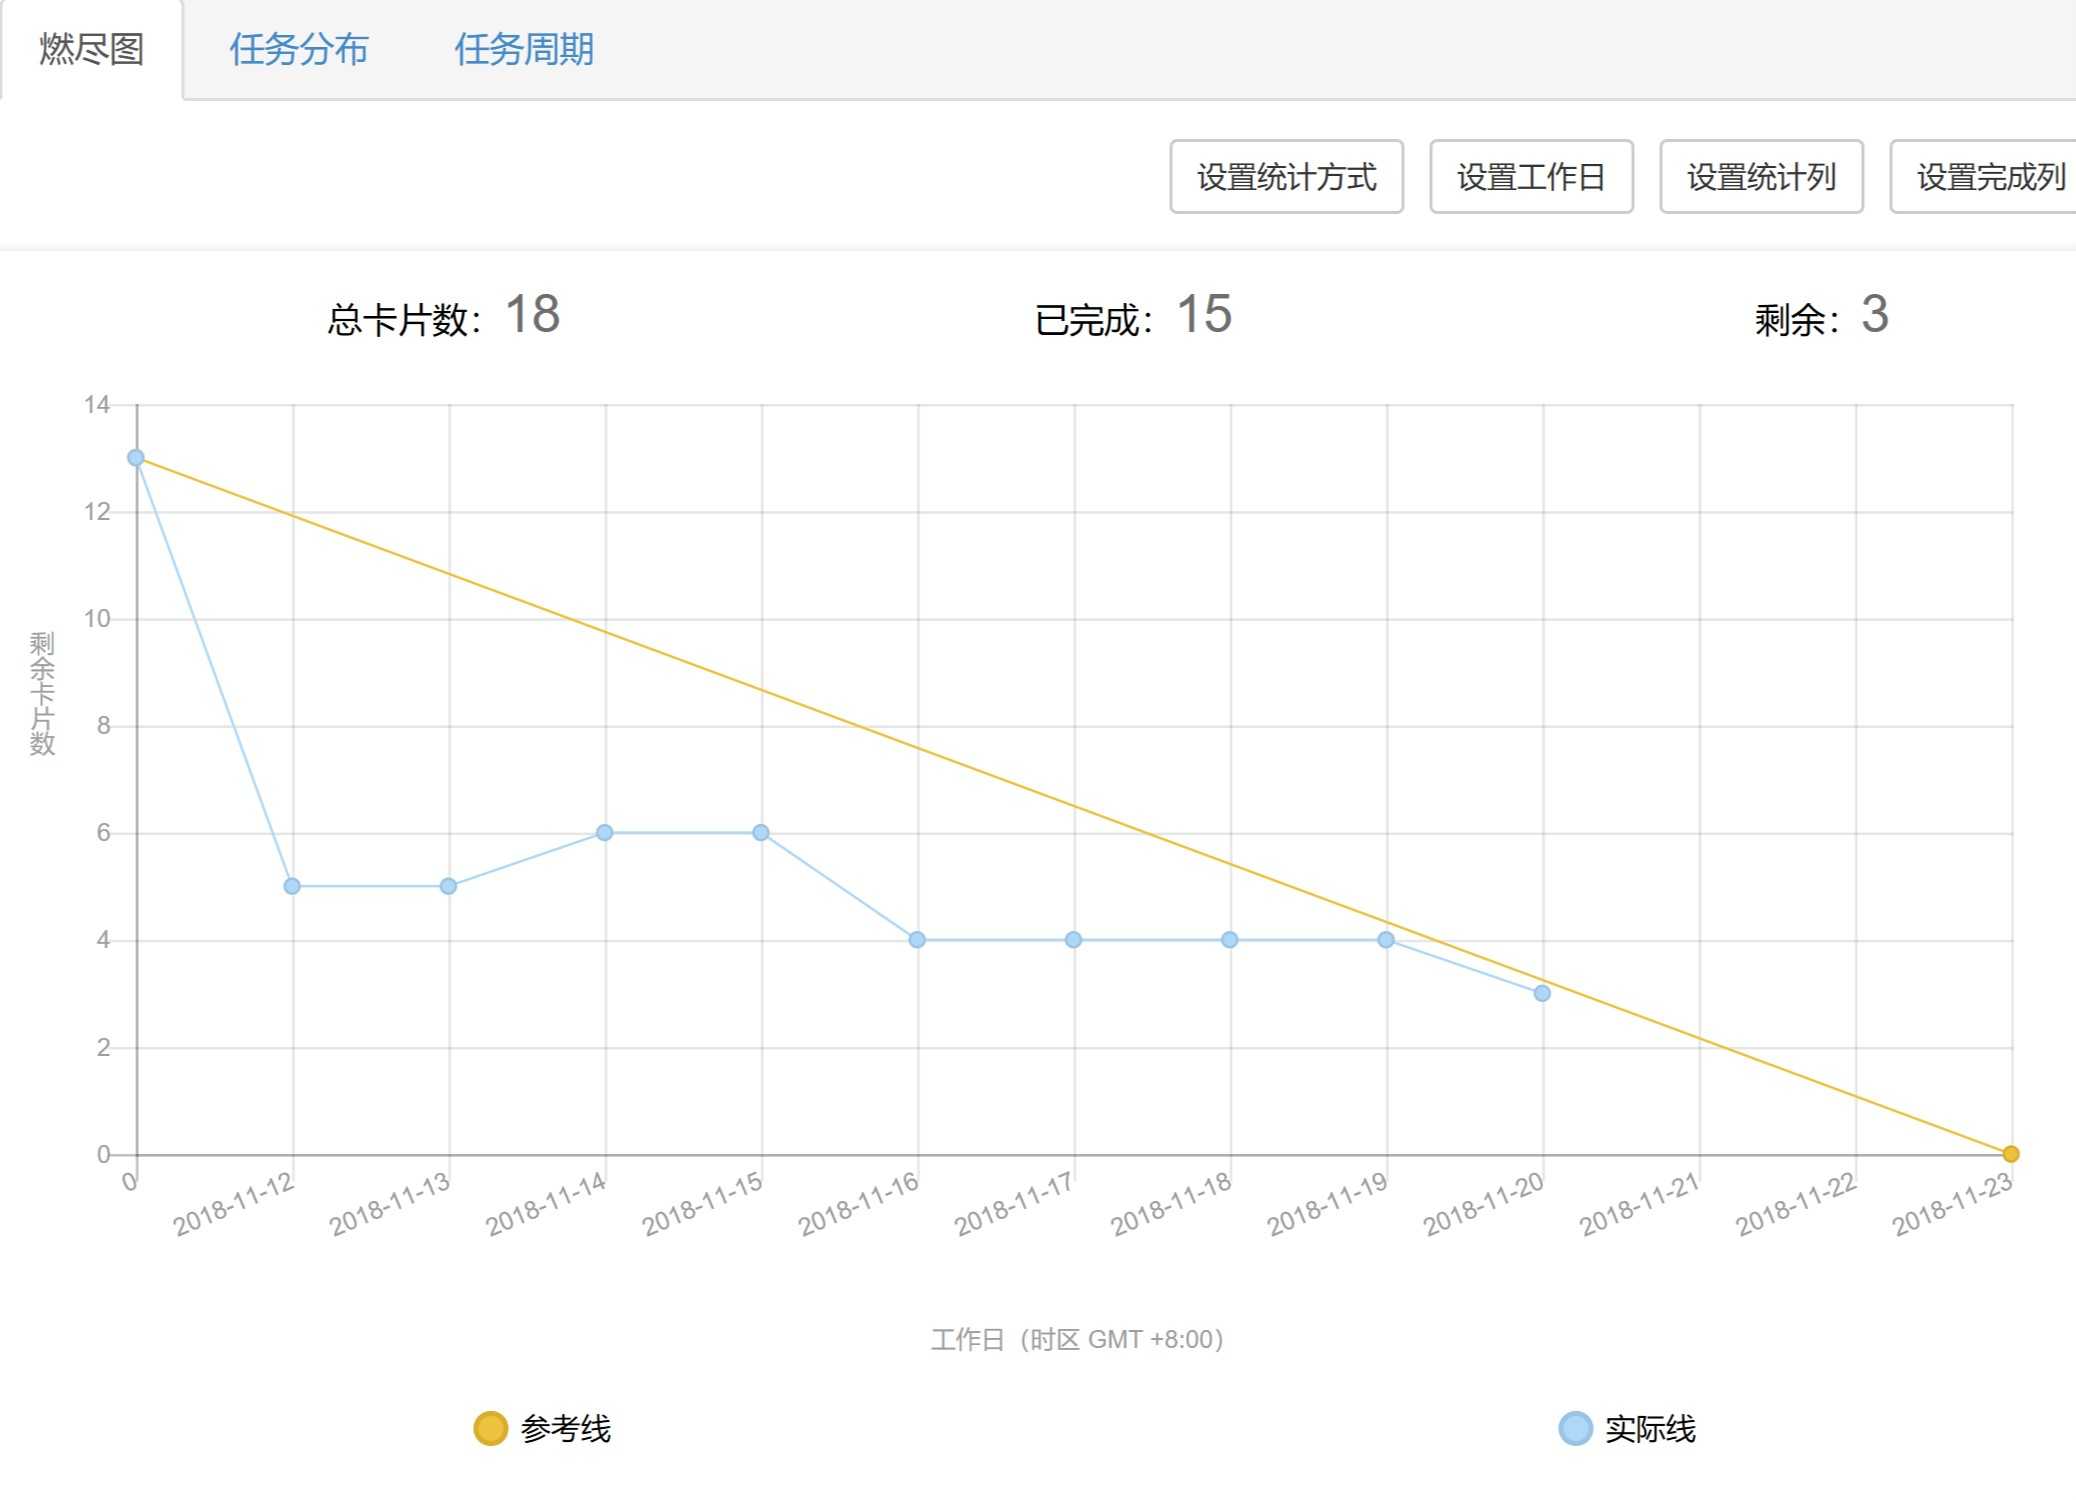Click the 剩余卡片数 vertical axis title
The image size is (2076, 1500).
[x=42, y=693]
